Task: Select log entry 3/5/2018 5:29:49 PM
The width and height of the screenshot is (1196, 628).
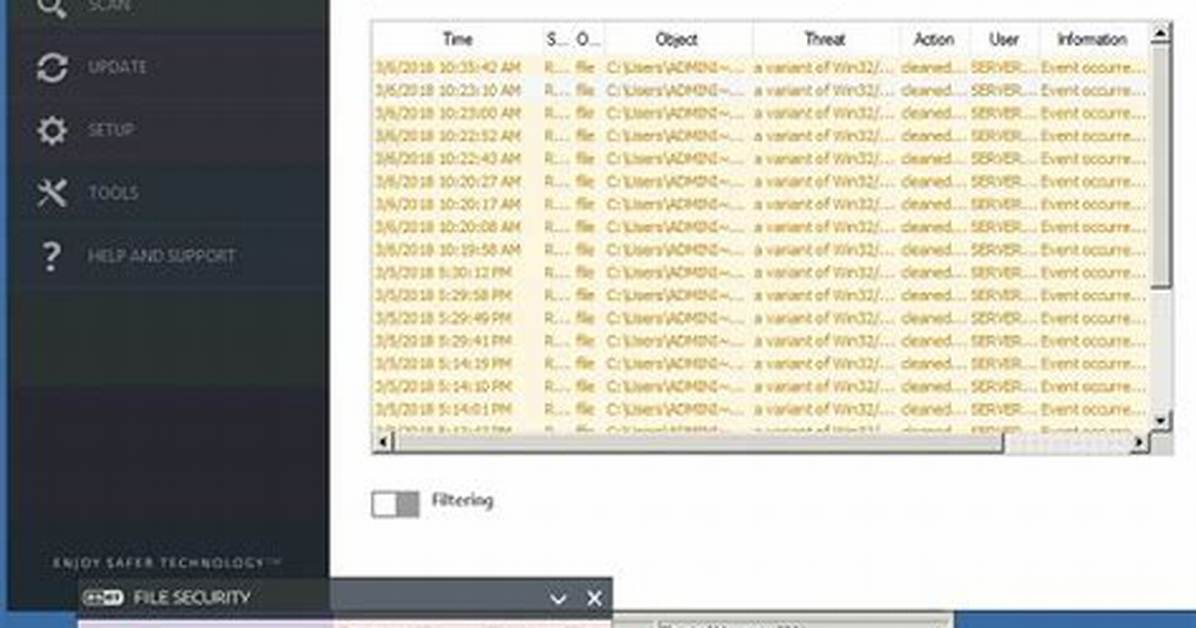Action: tap(760, 319)
